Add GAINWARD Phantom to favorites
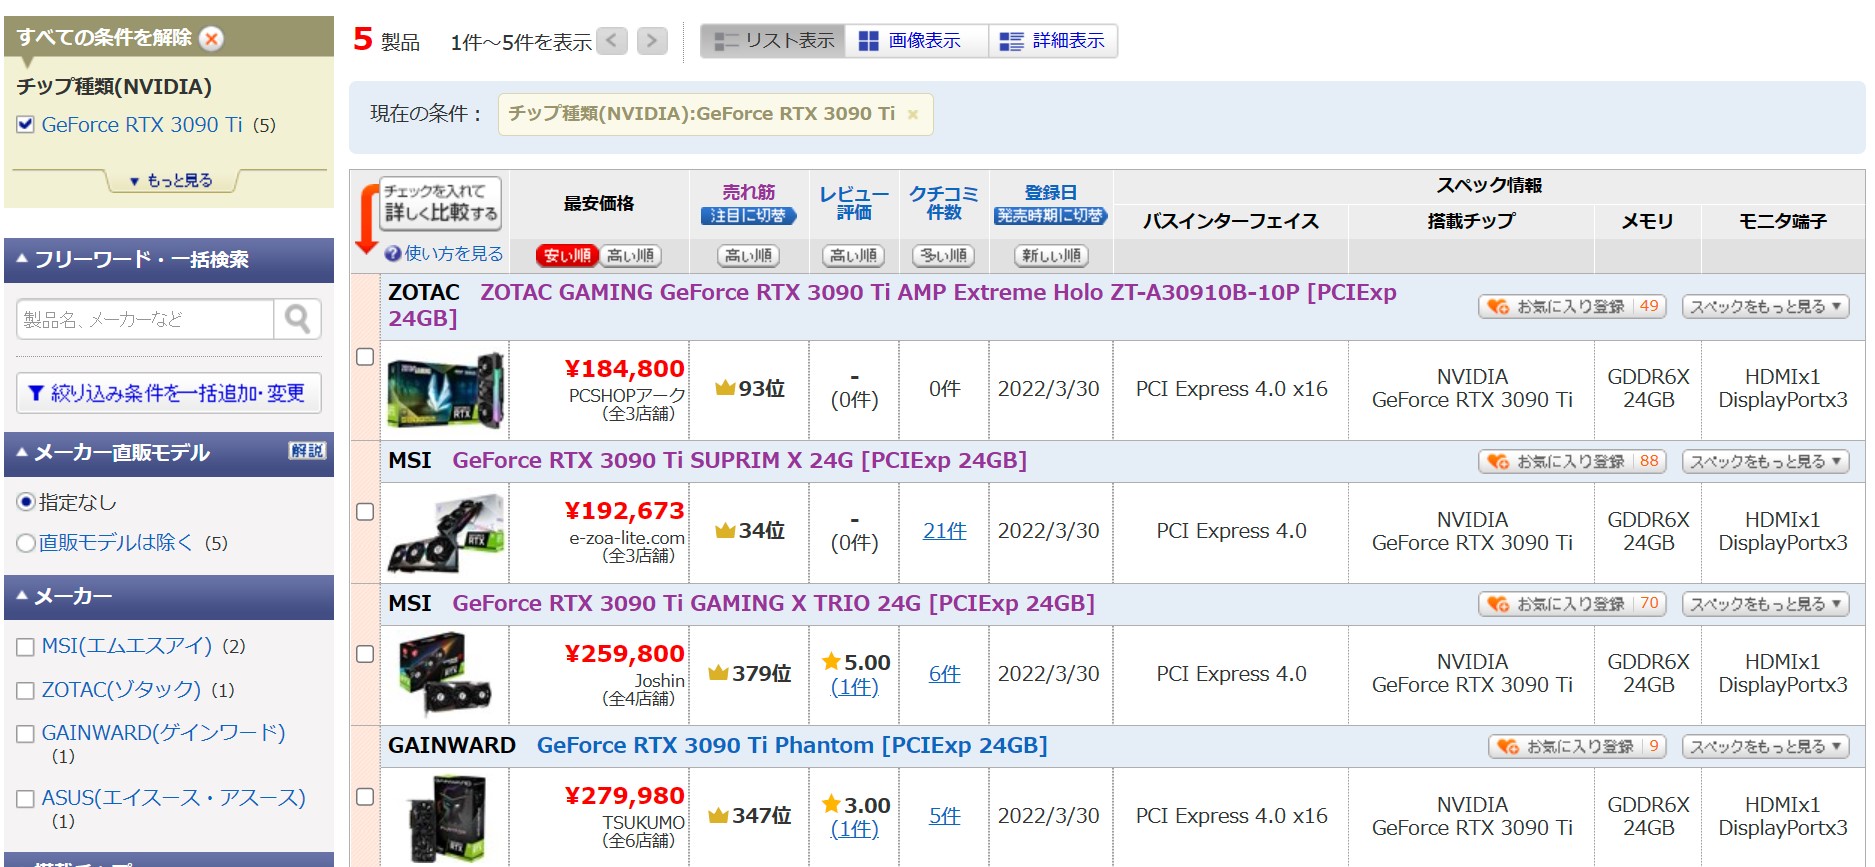 pyautogui.click(x=1577, y=747)
